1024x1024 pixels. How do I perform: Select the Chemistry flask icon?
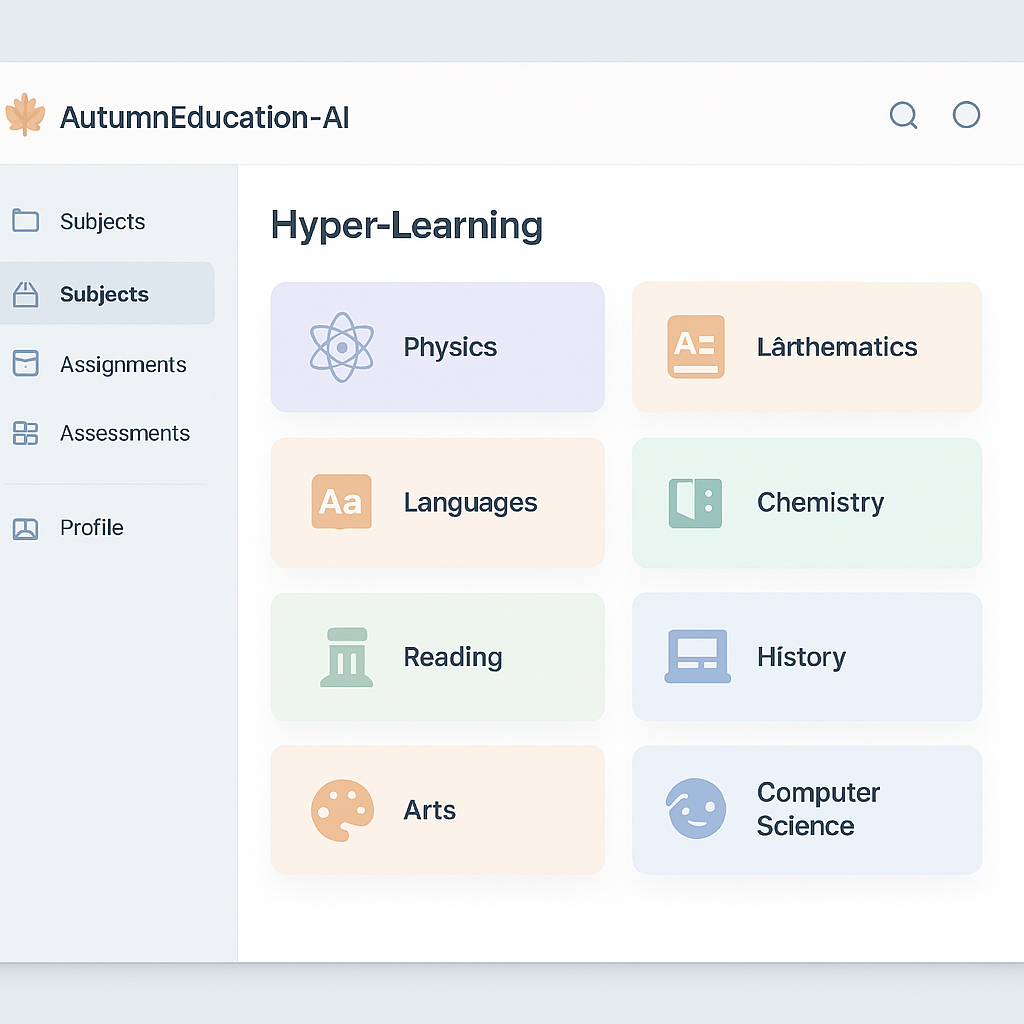697,502
